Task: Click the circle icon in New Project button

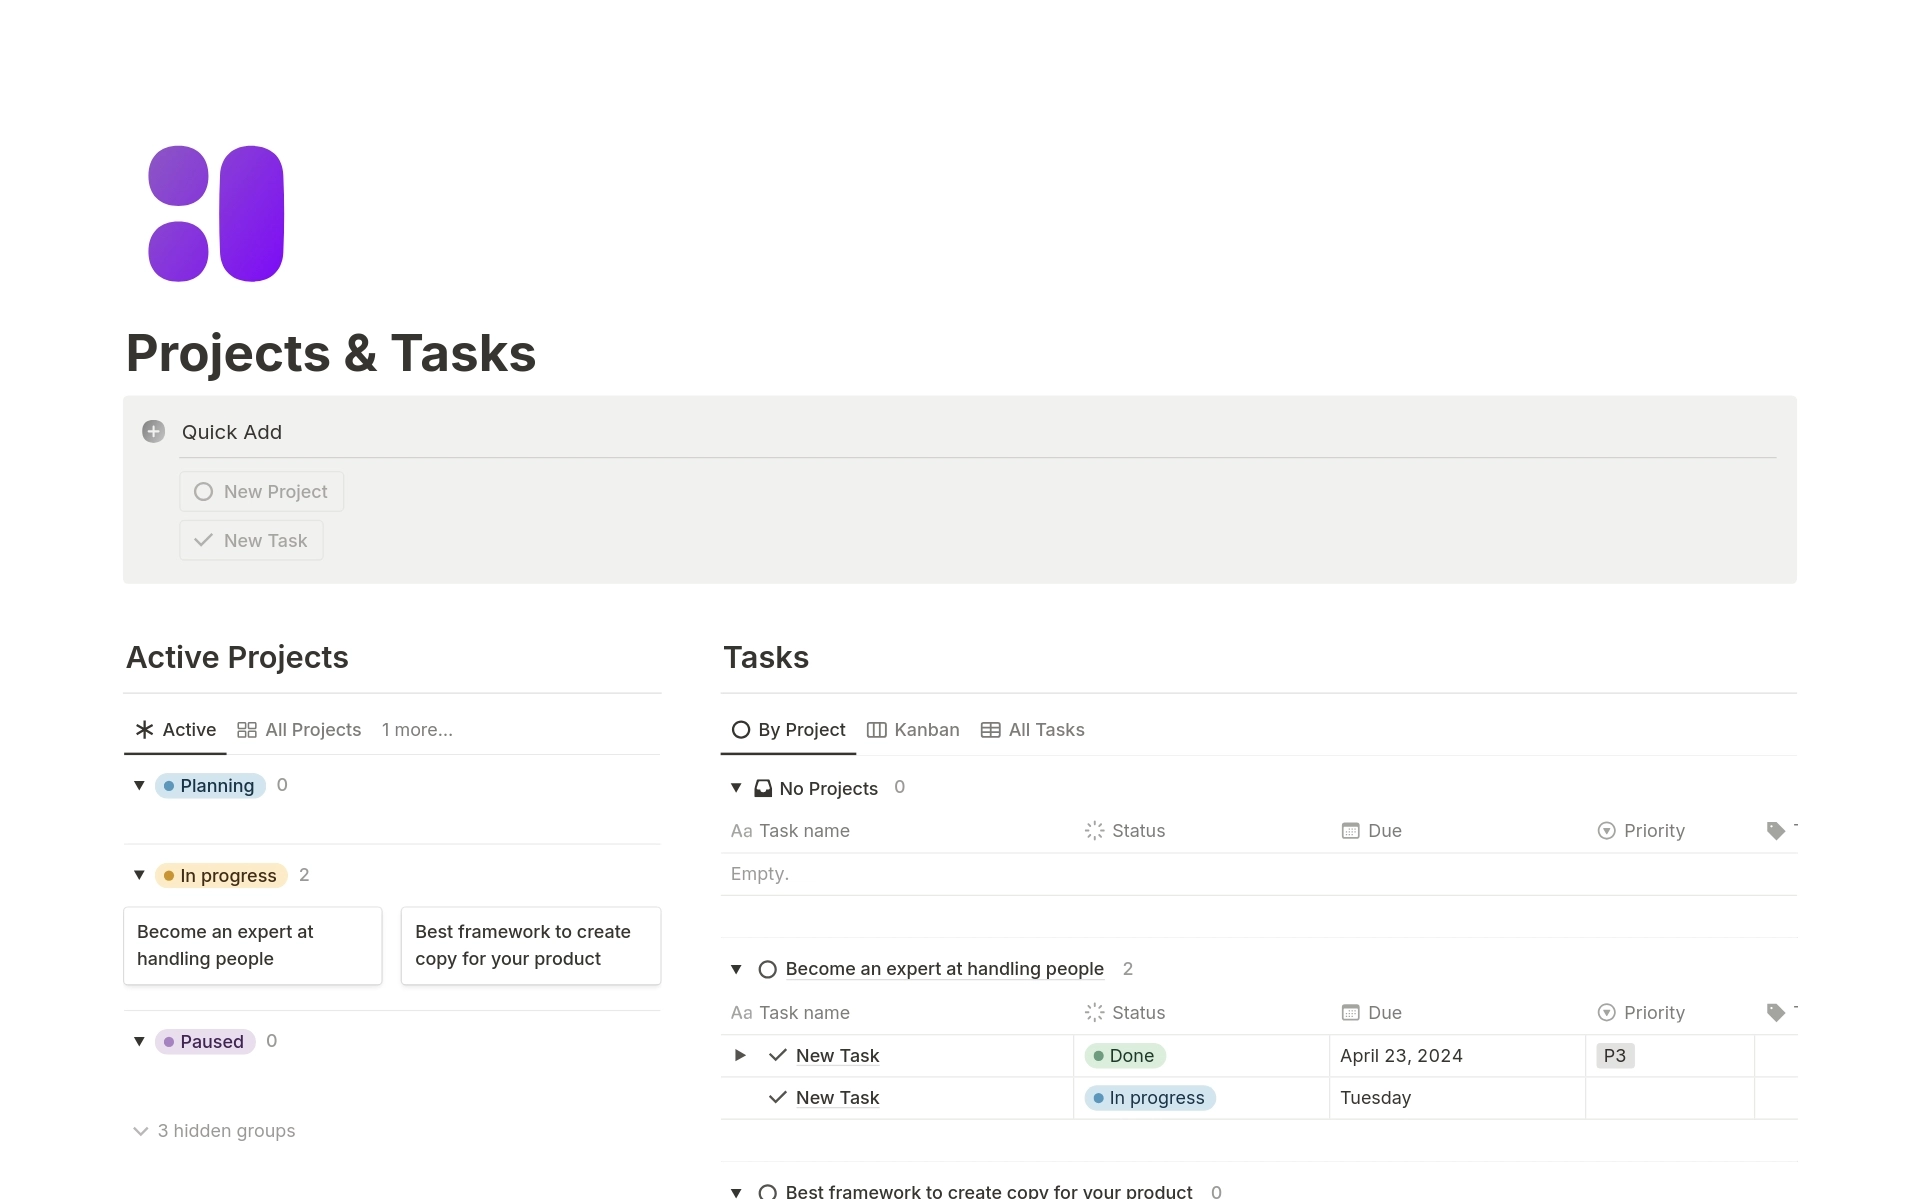Action: 203,492
